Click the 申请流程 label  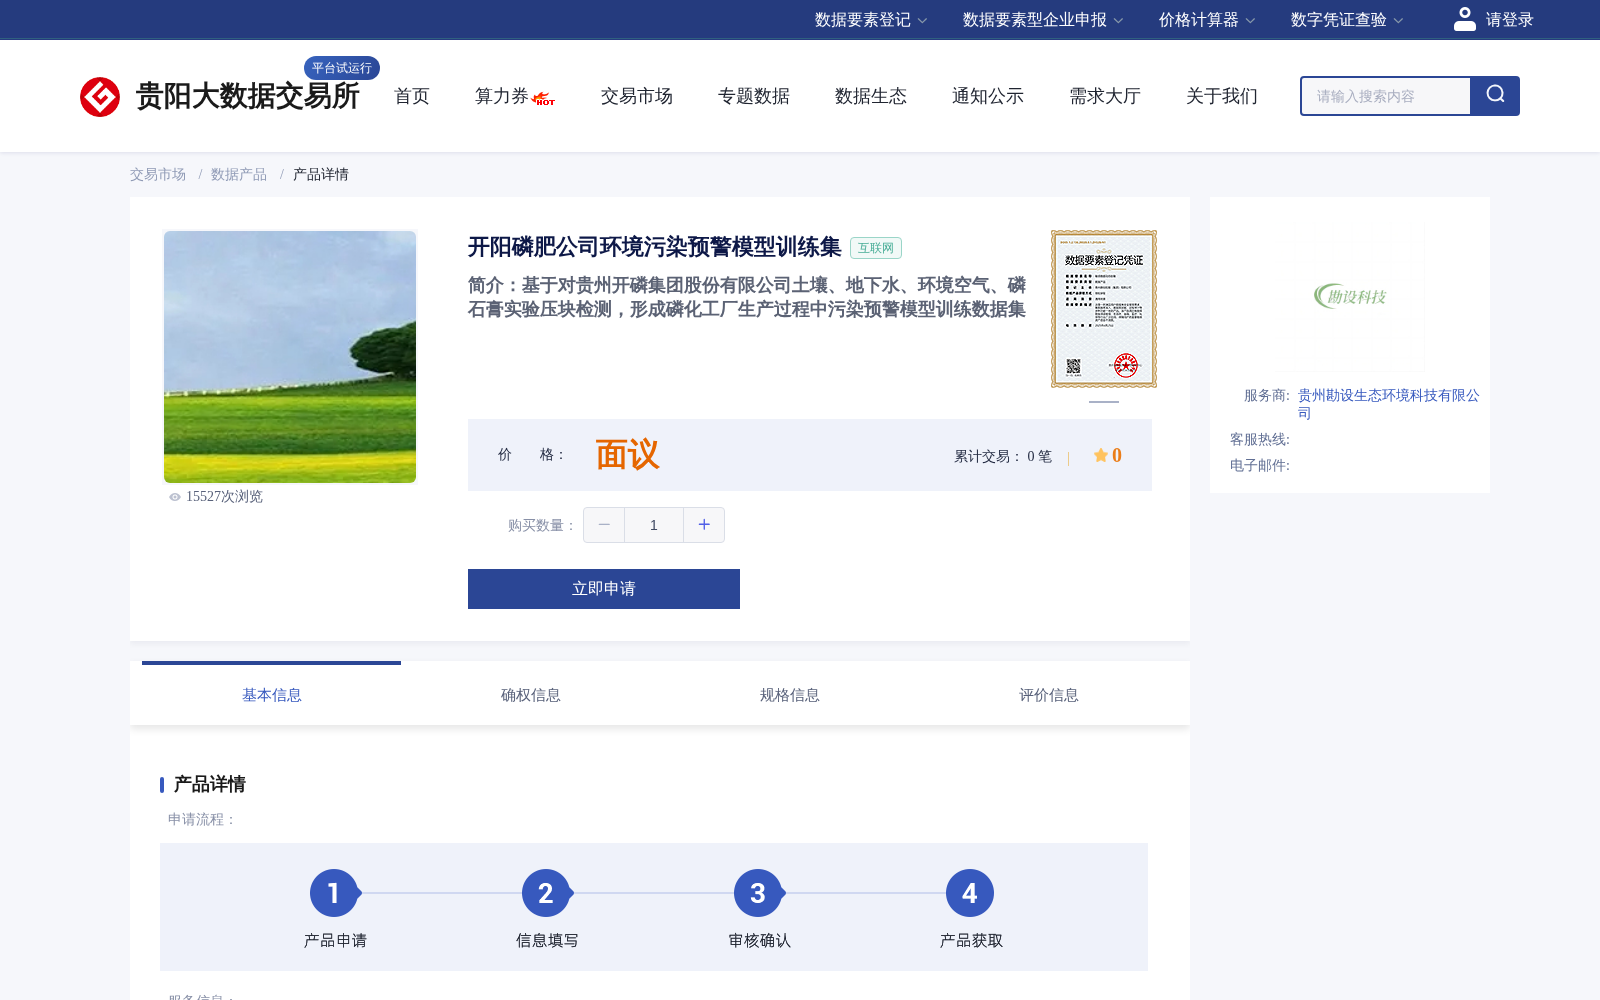202,820
